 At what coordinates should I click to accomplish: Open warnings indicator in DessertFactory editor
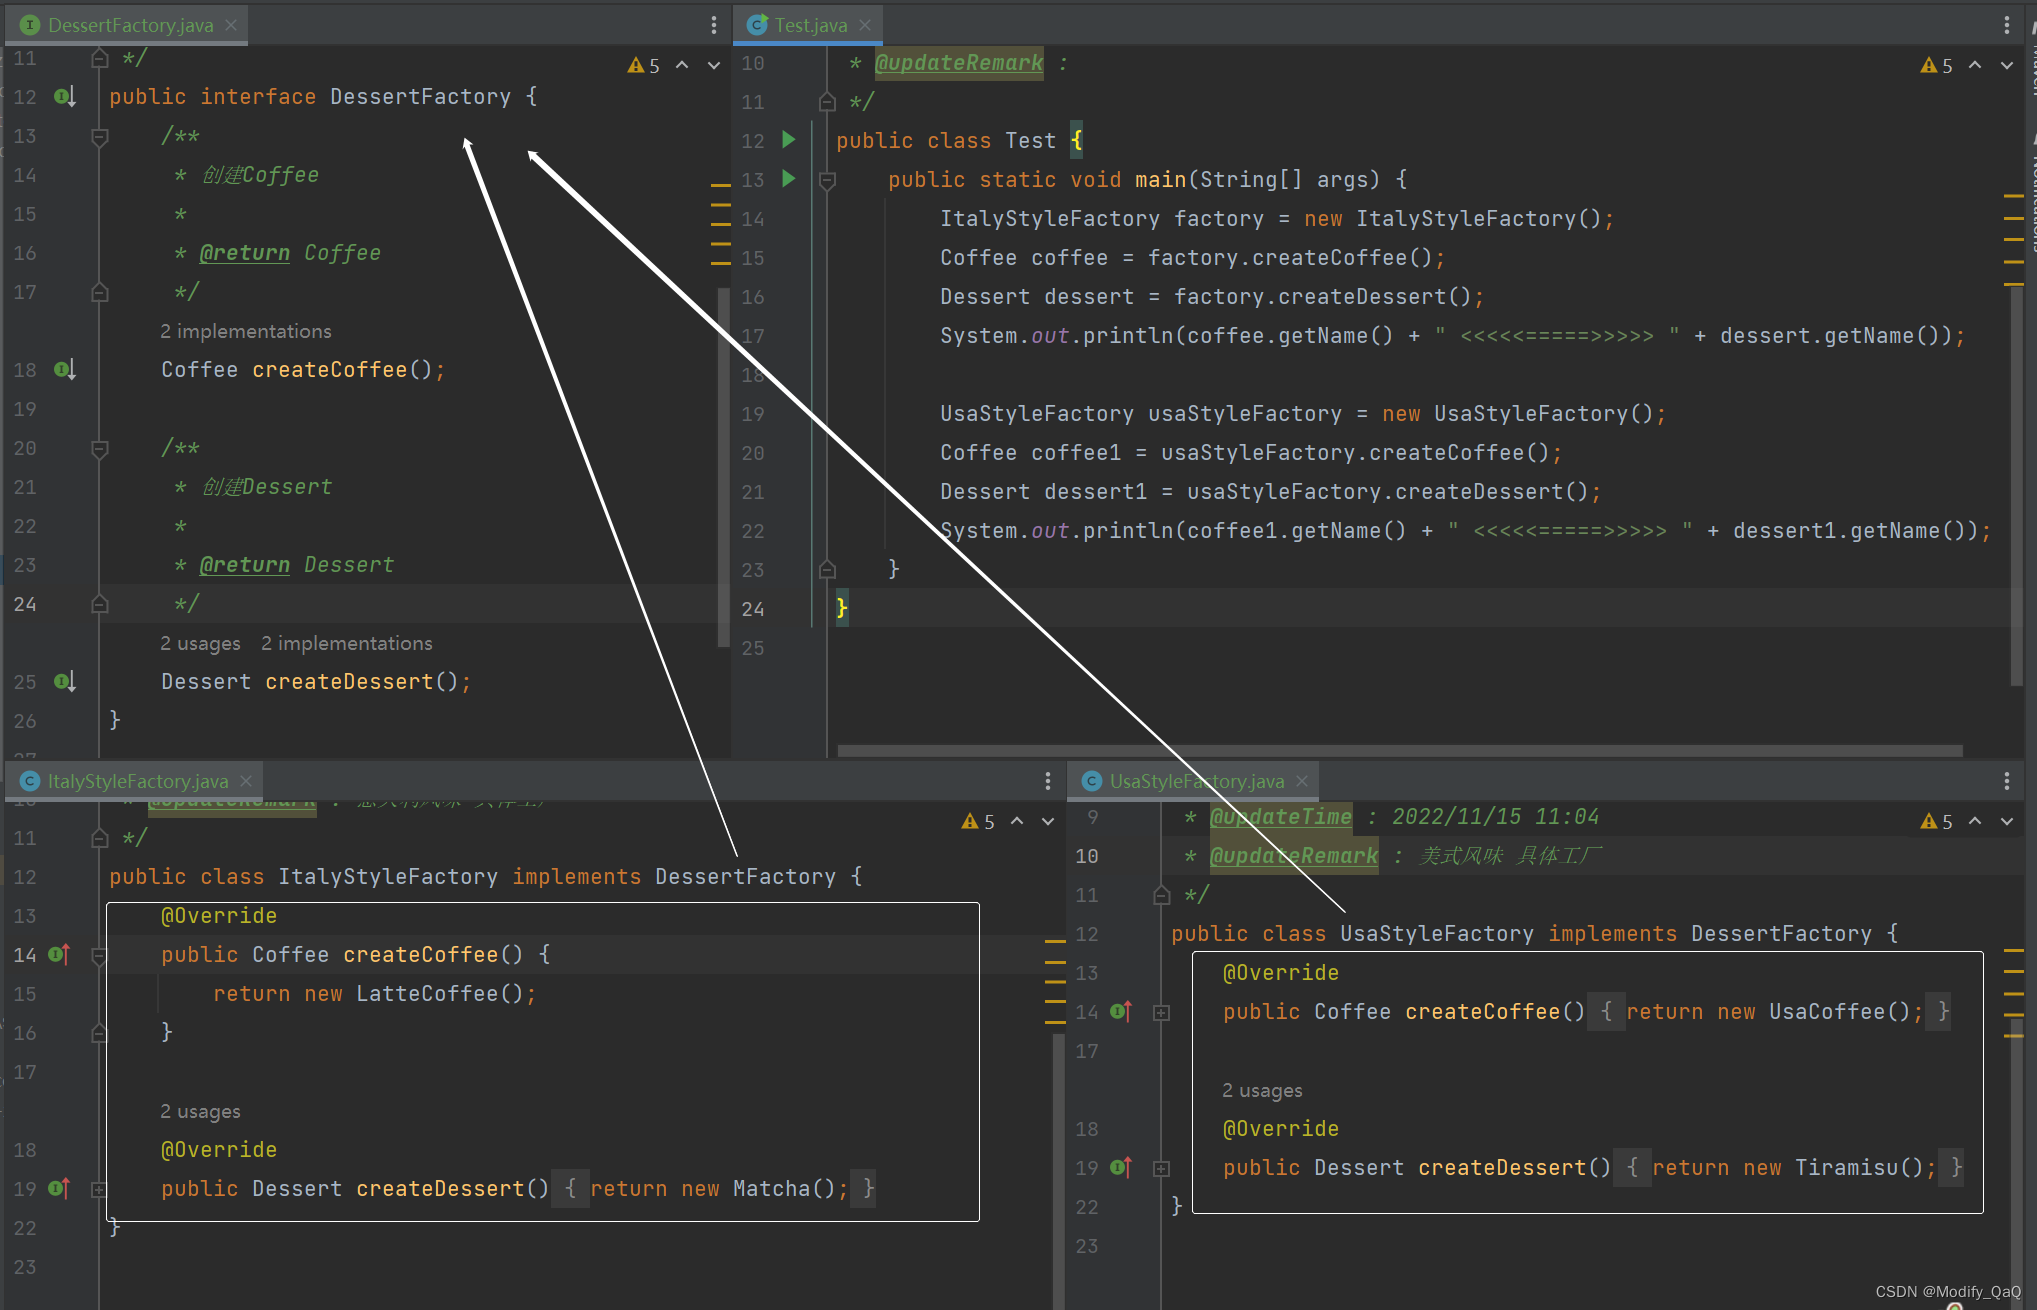tap(644, 66)
